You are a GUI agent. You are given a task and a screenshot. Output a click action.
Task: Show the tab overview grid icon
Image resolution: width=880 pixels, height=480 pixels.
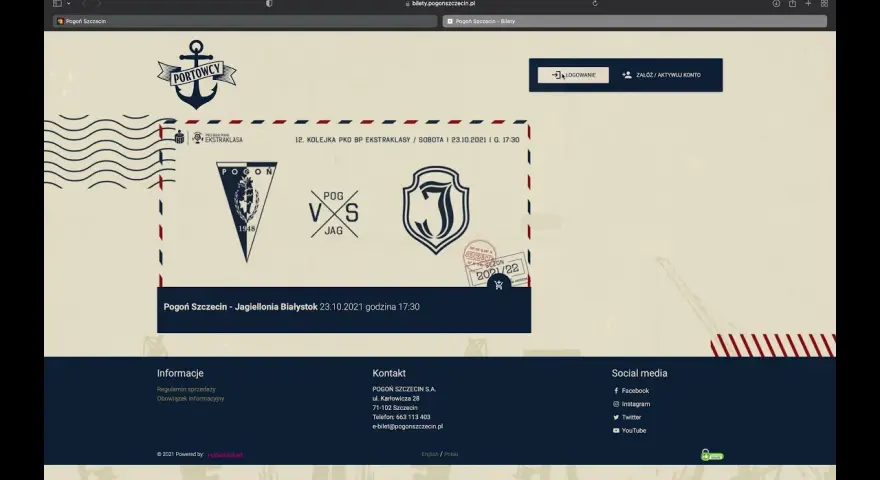pyautogui.click(x=824, y=3)
